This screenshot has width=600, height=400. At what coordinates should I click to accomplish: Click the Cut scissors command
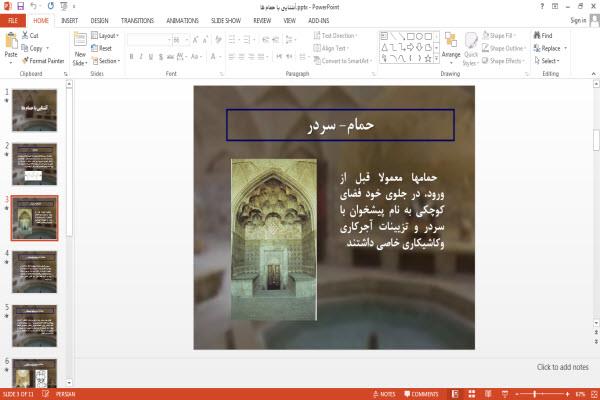tap(30, 36)
